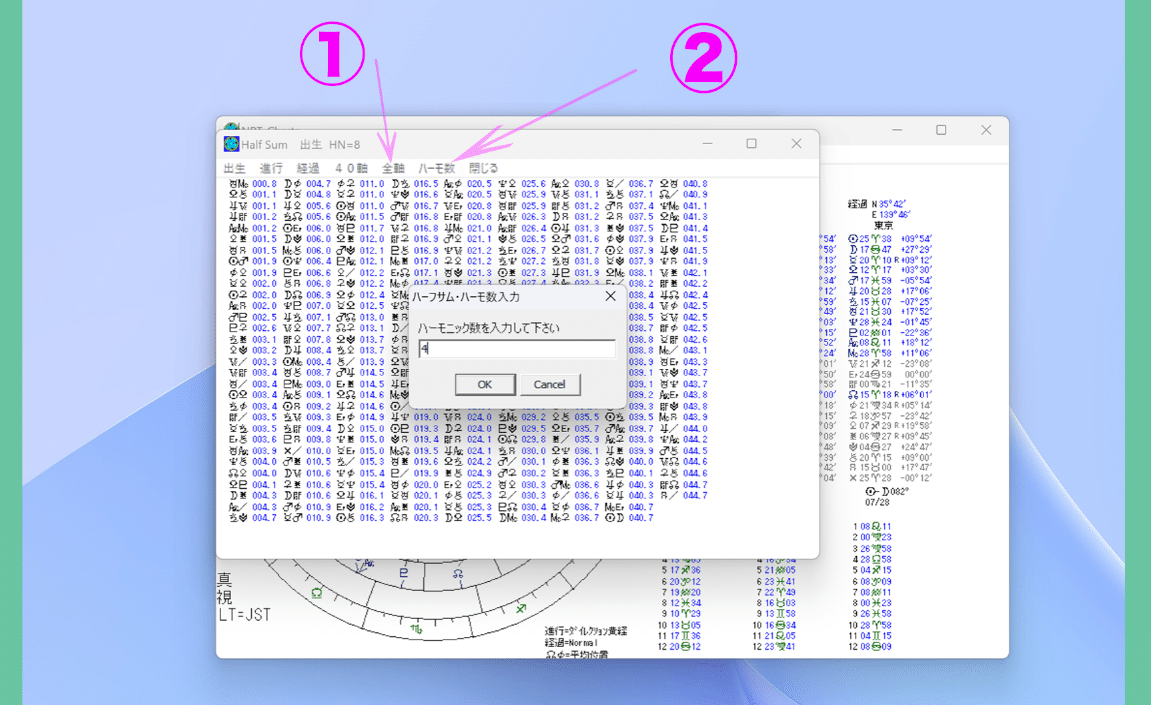The width and height of the screenshot is (1151, 705).
Task: Open the ハーモ数 menu item
Action: (437, 168)
